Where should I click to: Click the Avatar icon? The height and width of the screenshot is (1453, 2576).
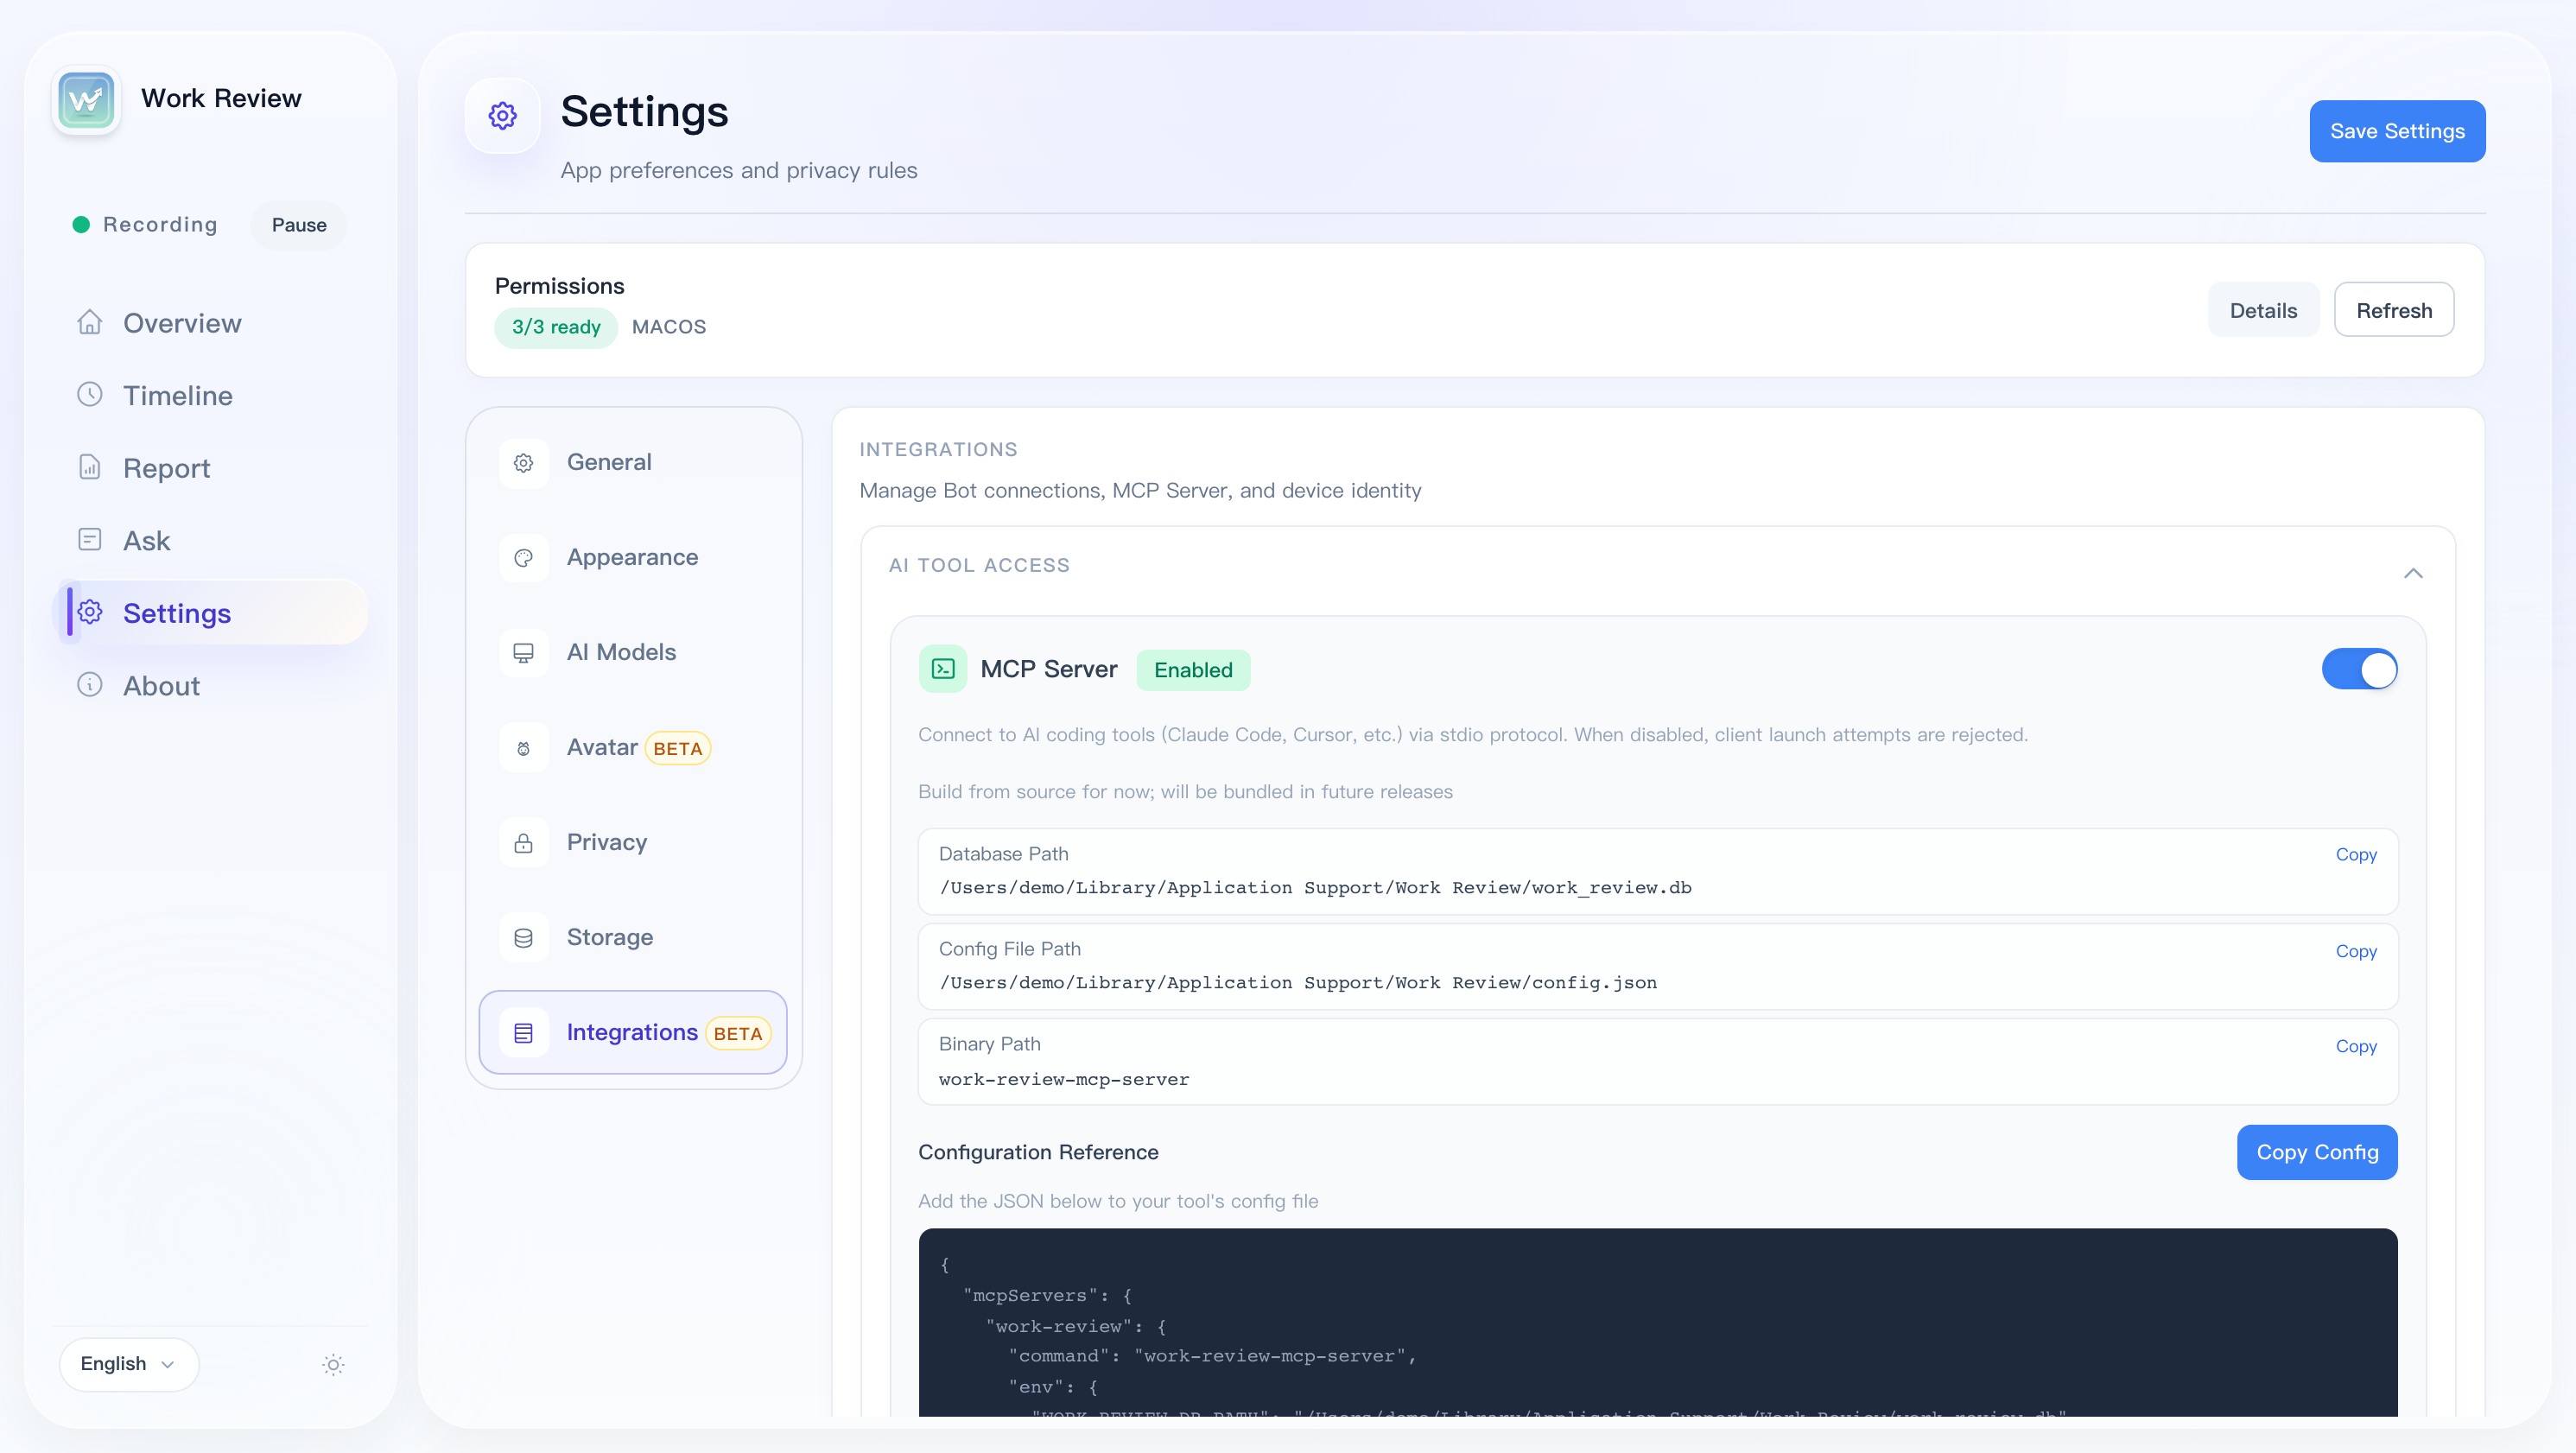(x=523, y=748)
